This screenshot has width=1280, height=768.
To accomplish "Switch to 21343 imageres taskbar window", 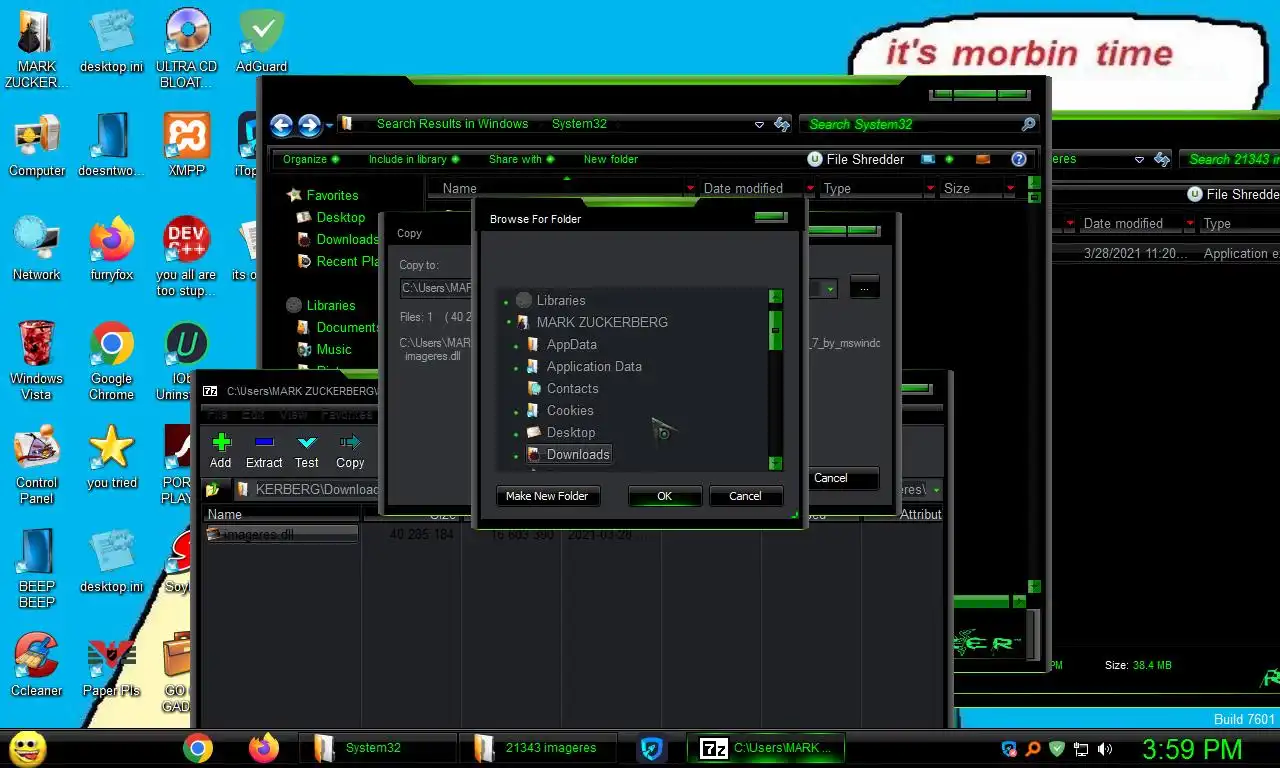I will (537, 748).
